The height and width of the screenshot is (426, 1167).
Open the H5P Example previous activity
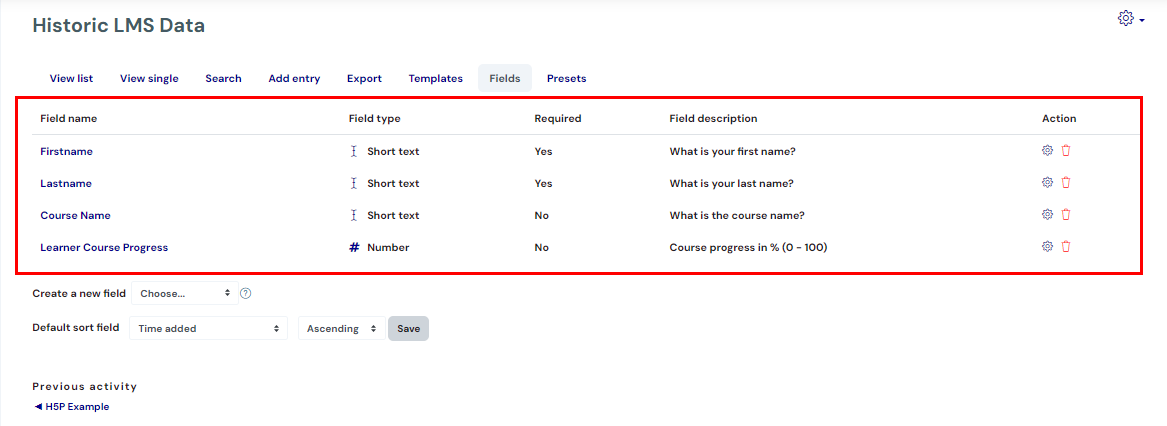(71, 407)
